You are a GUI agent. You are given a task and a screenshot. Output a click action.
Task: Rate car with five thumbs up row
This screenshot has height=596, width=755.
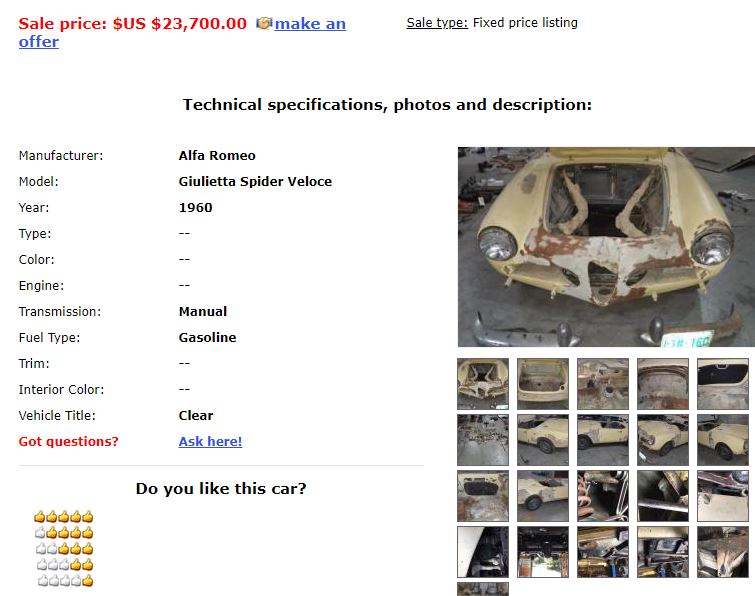pyautogui.click(x=64, y=517)
